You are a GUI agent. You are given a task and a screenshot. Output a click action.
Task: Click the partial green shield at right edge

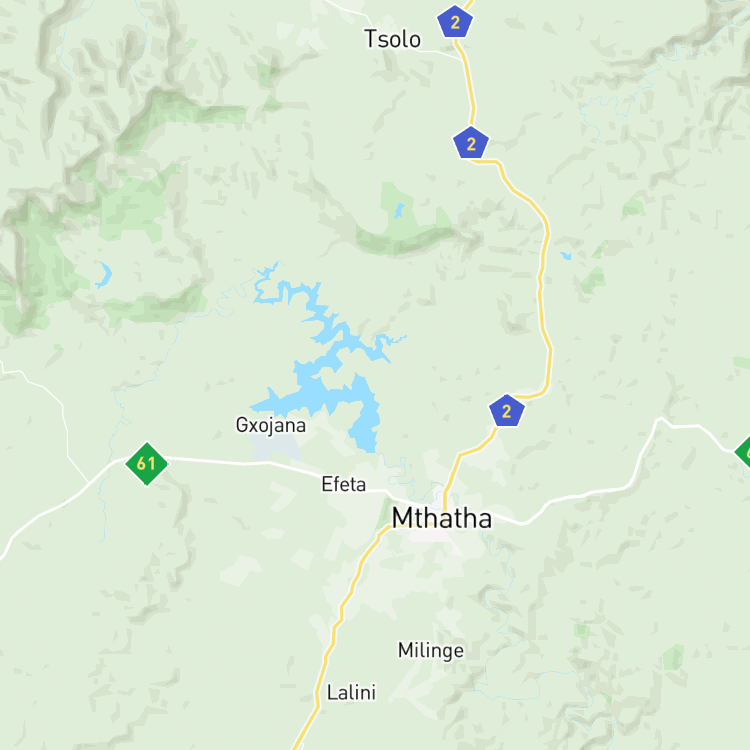coord(743,452)
